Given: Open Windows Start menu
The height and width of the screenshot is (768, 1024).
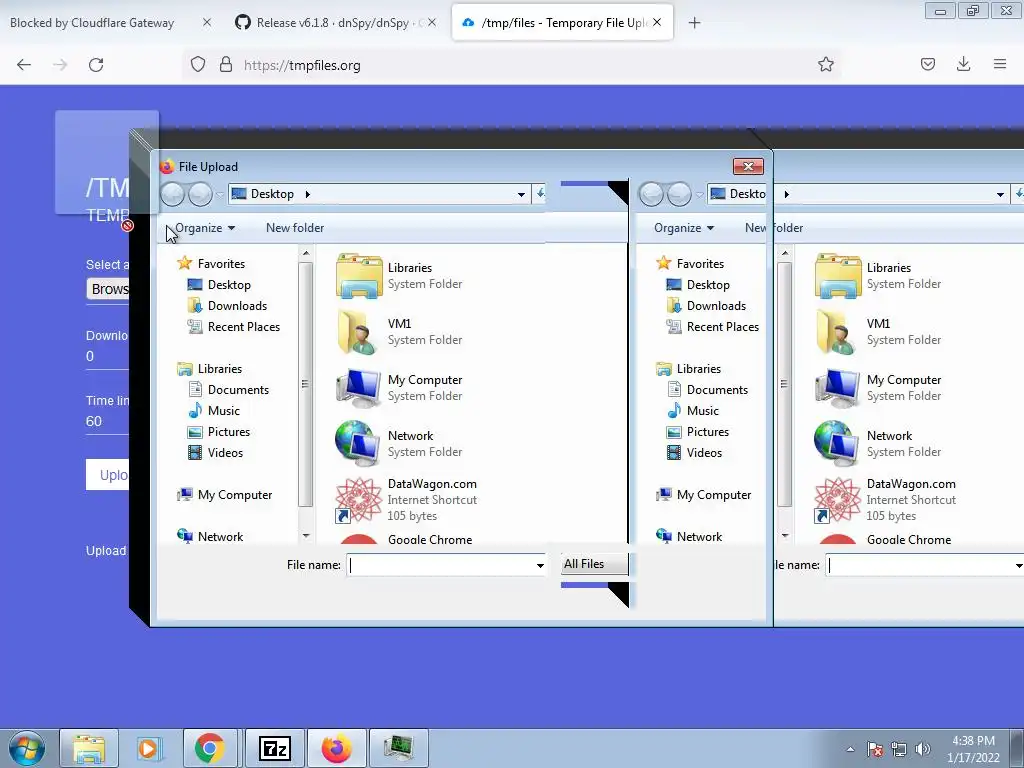Looking at the screenshot, I should 27,748.
